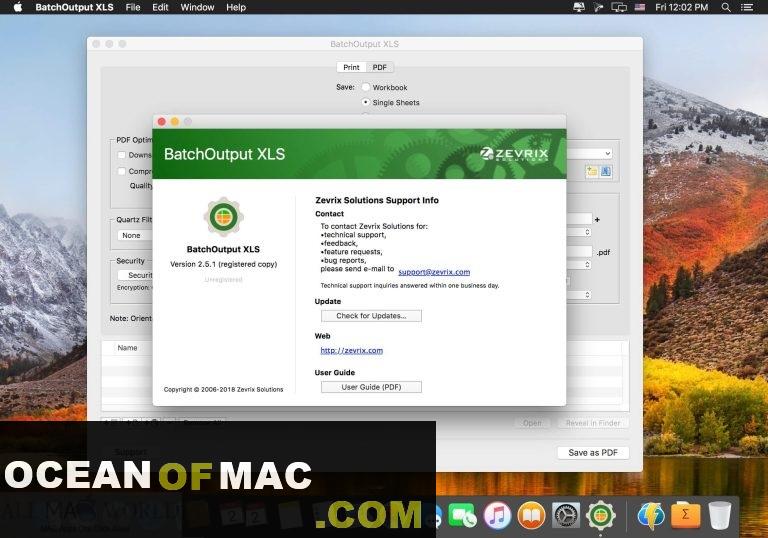This screenshot has height=538, width=768.
Task: Switch to the Print tab
Action: [x=351, y=67]
